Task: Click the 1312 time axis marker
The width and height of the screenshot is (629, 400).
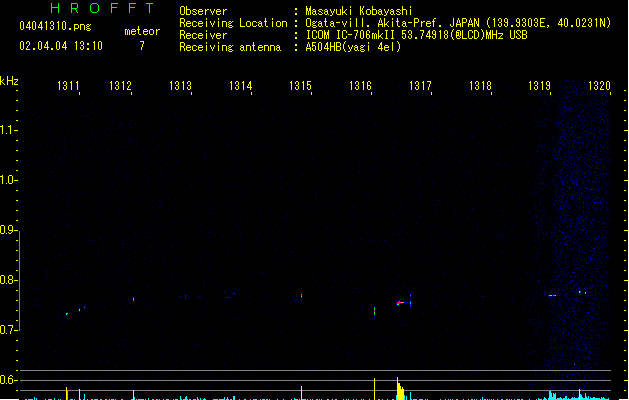Action: (x=120, y=86)
